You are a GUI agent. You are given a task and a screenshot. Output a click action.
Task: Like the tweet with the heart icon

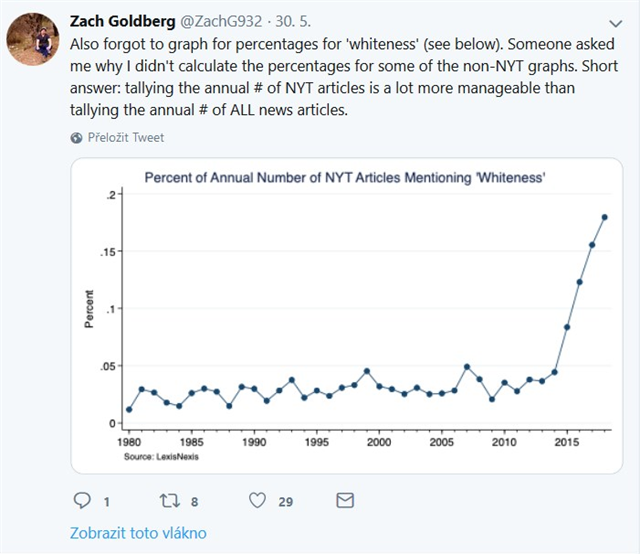(x=256, y=501)
